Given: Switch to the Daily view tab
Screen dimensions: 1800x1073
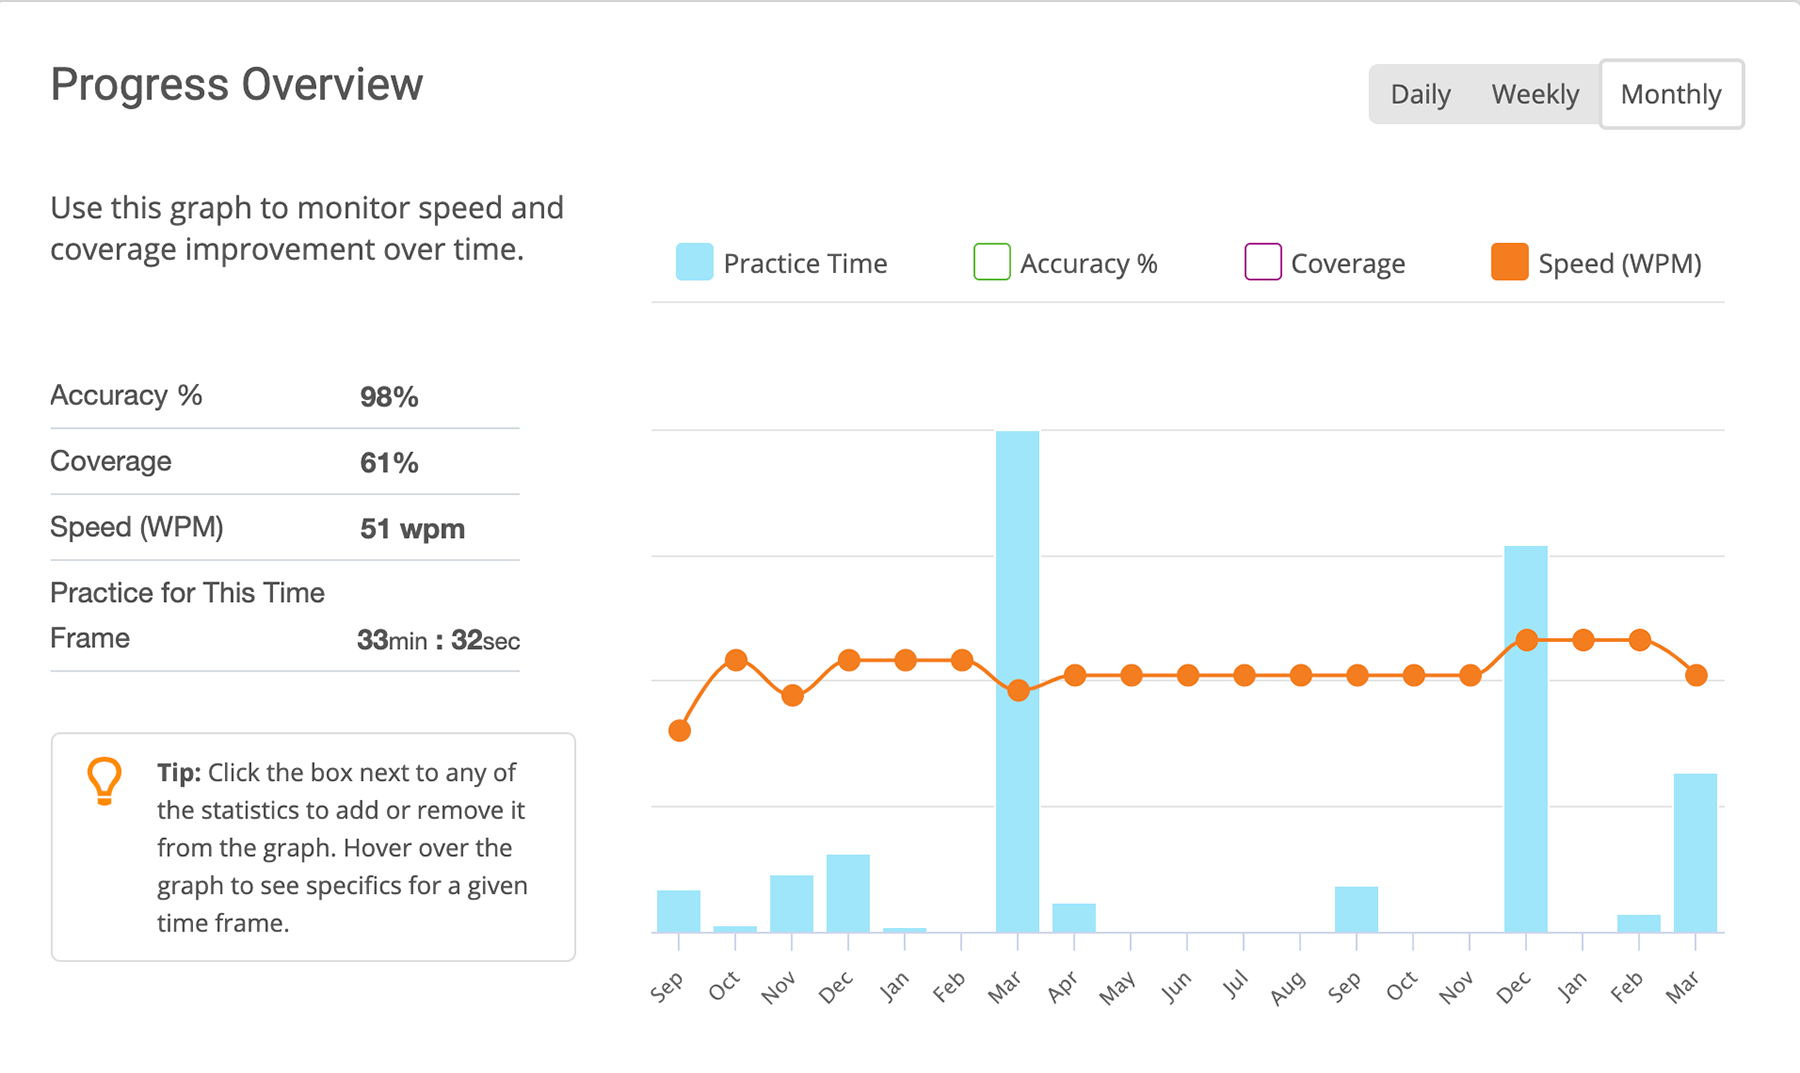Looking at the screenshot, I should point(1420,94).
